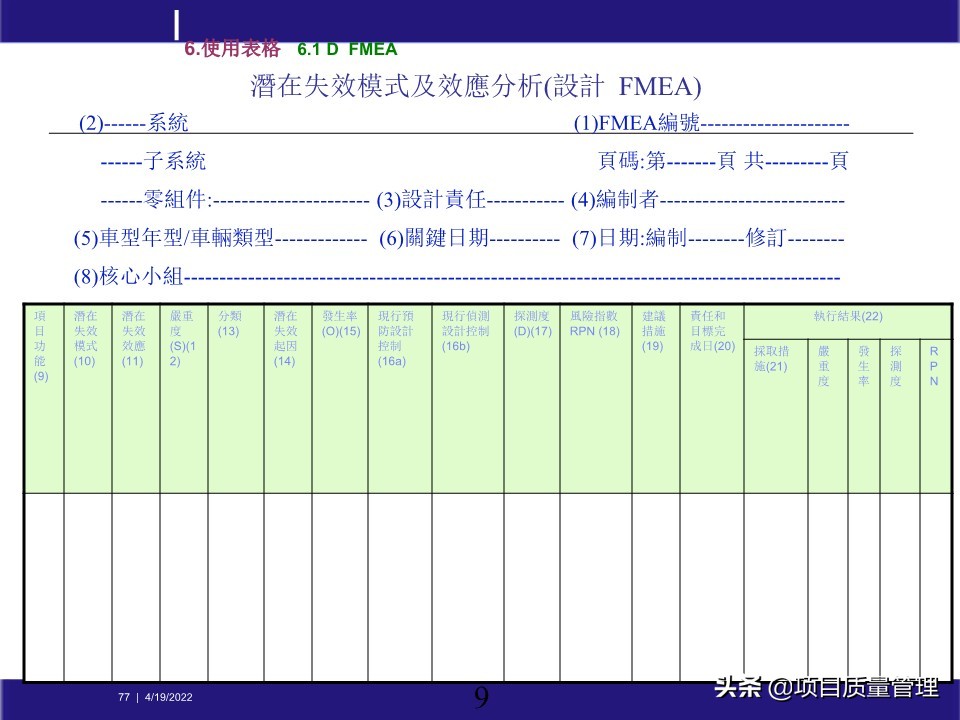Image resolution: width=960 pixels, height=720 pixels.
Task: Select the "6.1 D FMEA" label
Action: 348,47
